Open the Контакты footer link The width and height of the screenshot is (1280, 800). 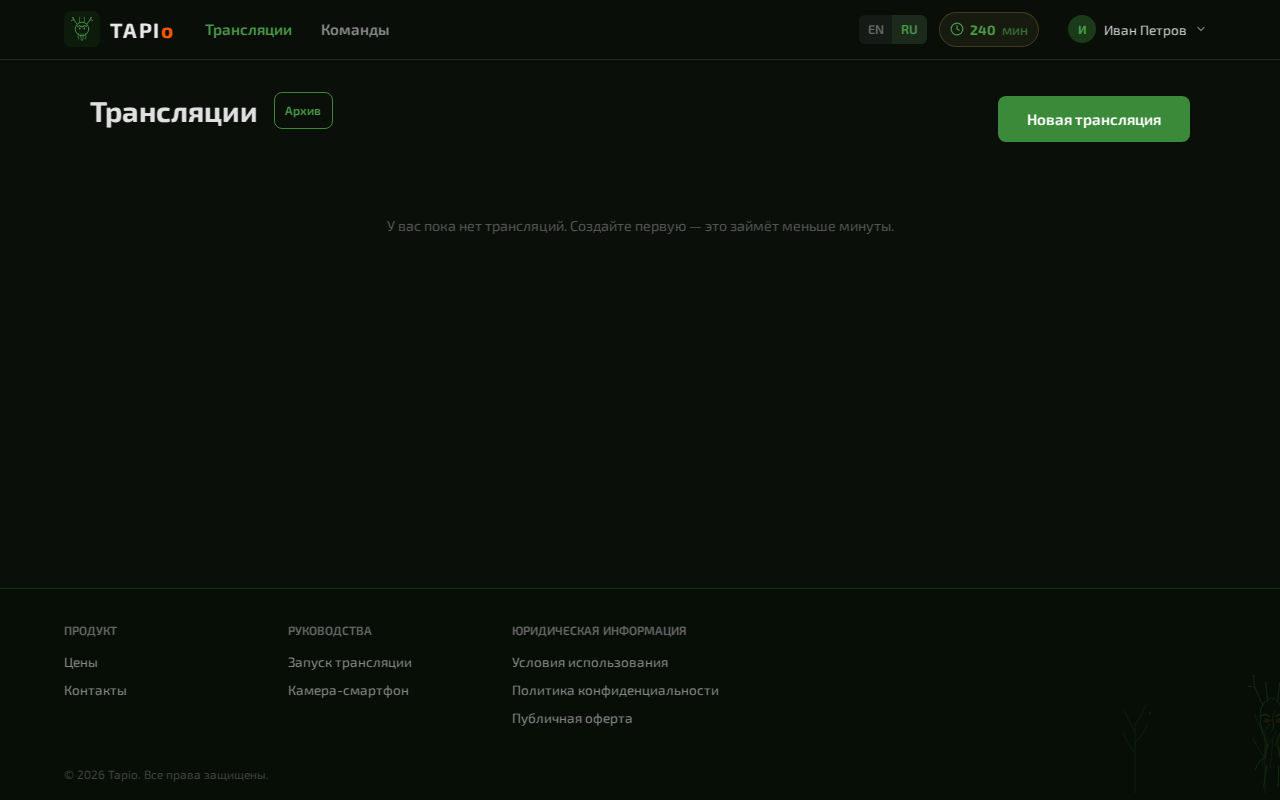95,690
